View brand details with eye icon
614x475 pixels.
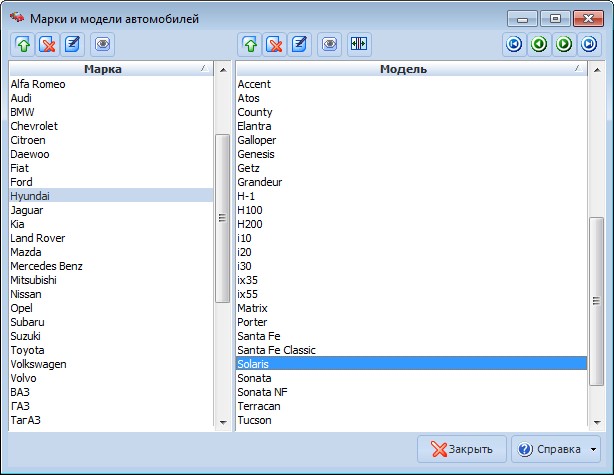[x=103, y=44]
